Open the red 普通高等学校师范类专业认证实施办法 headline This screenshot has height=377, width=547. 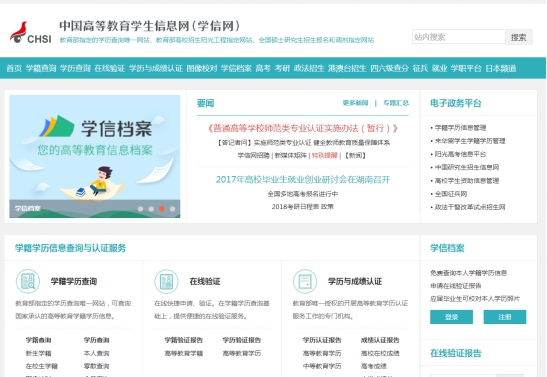302,128
